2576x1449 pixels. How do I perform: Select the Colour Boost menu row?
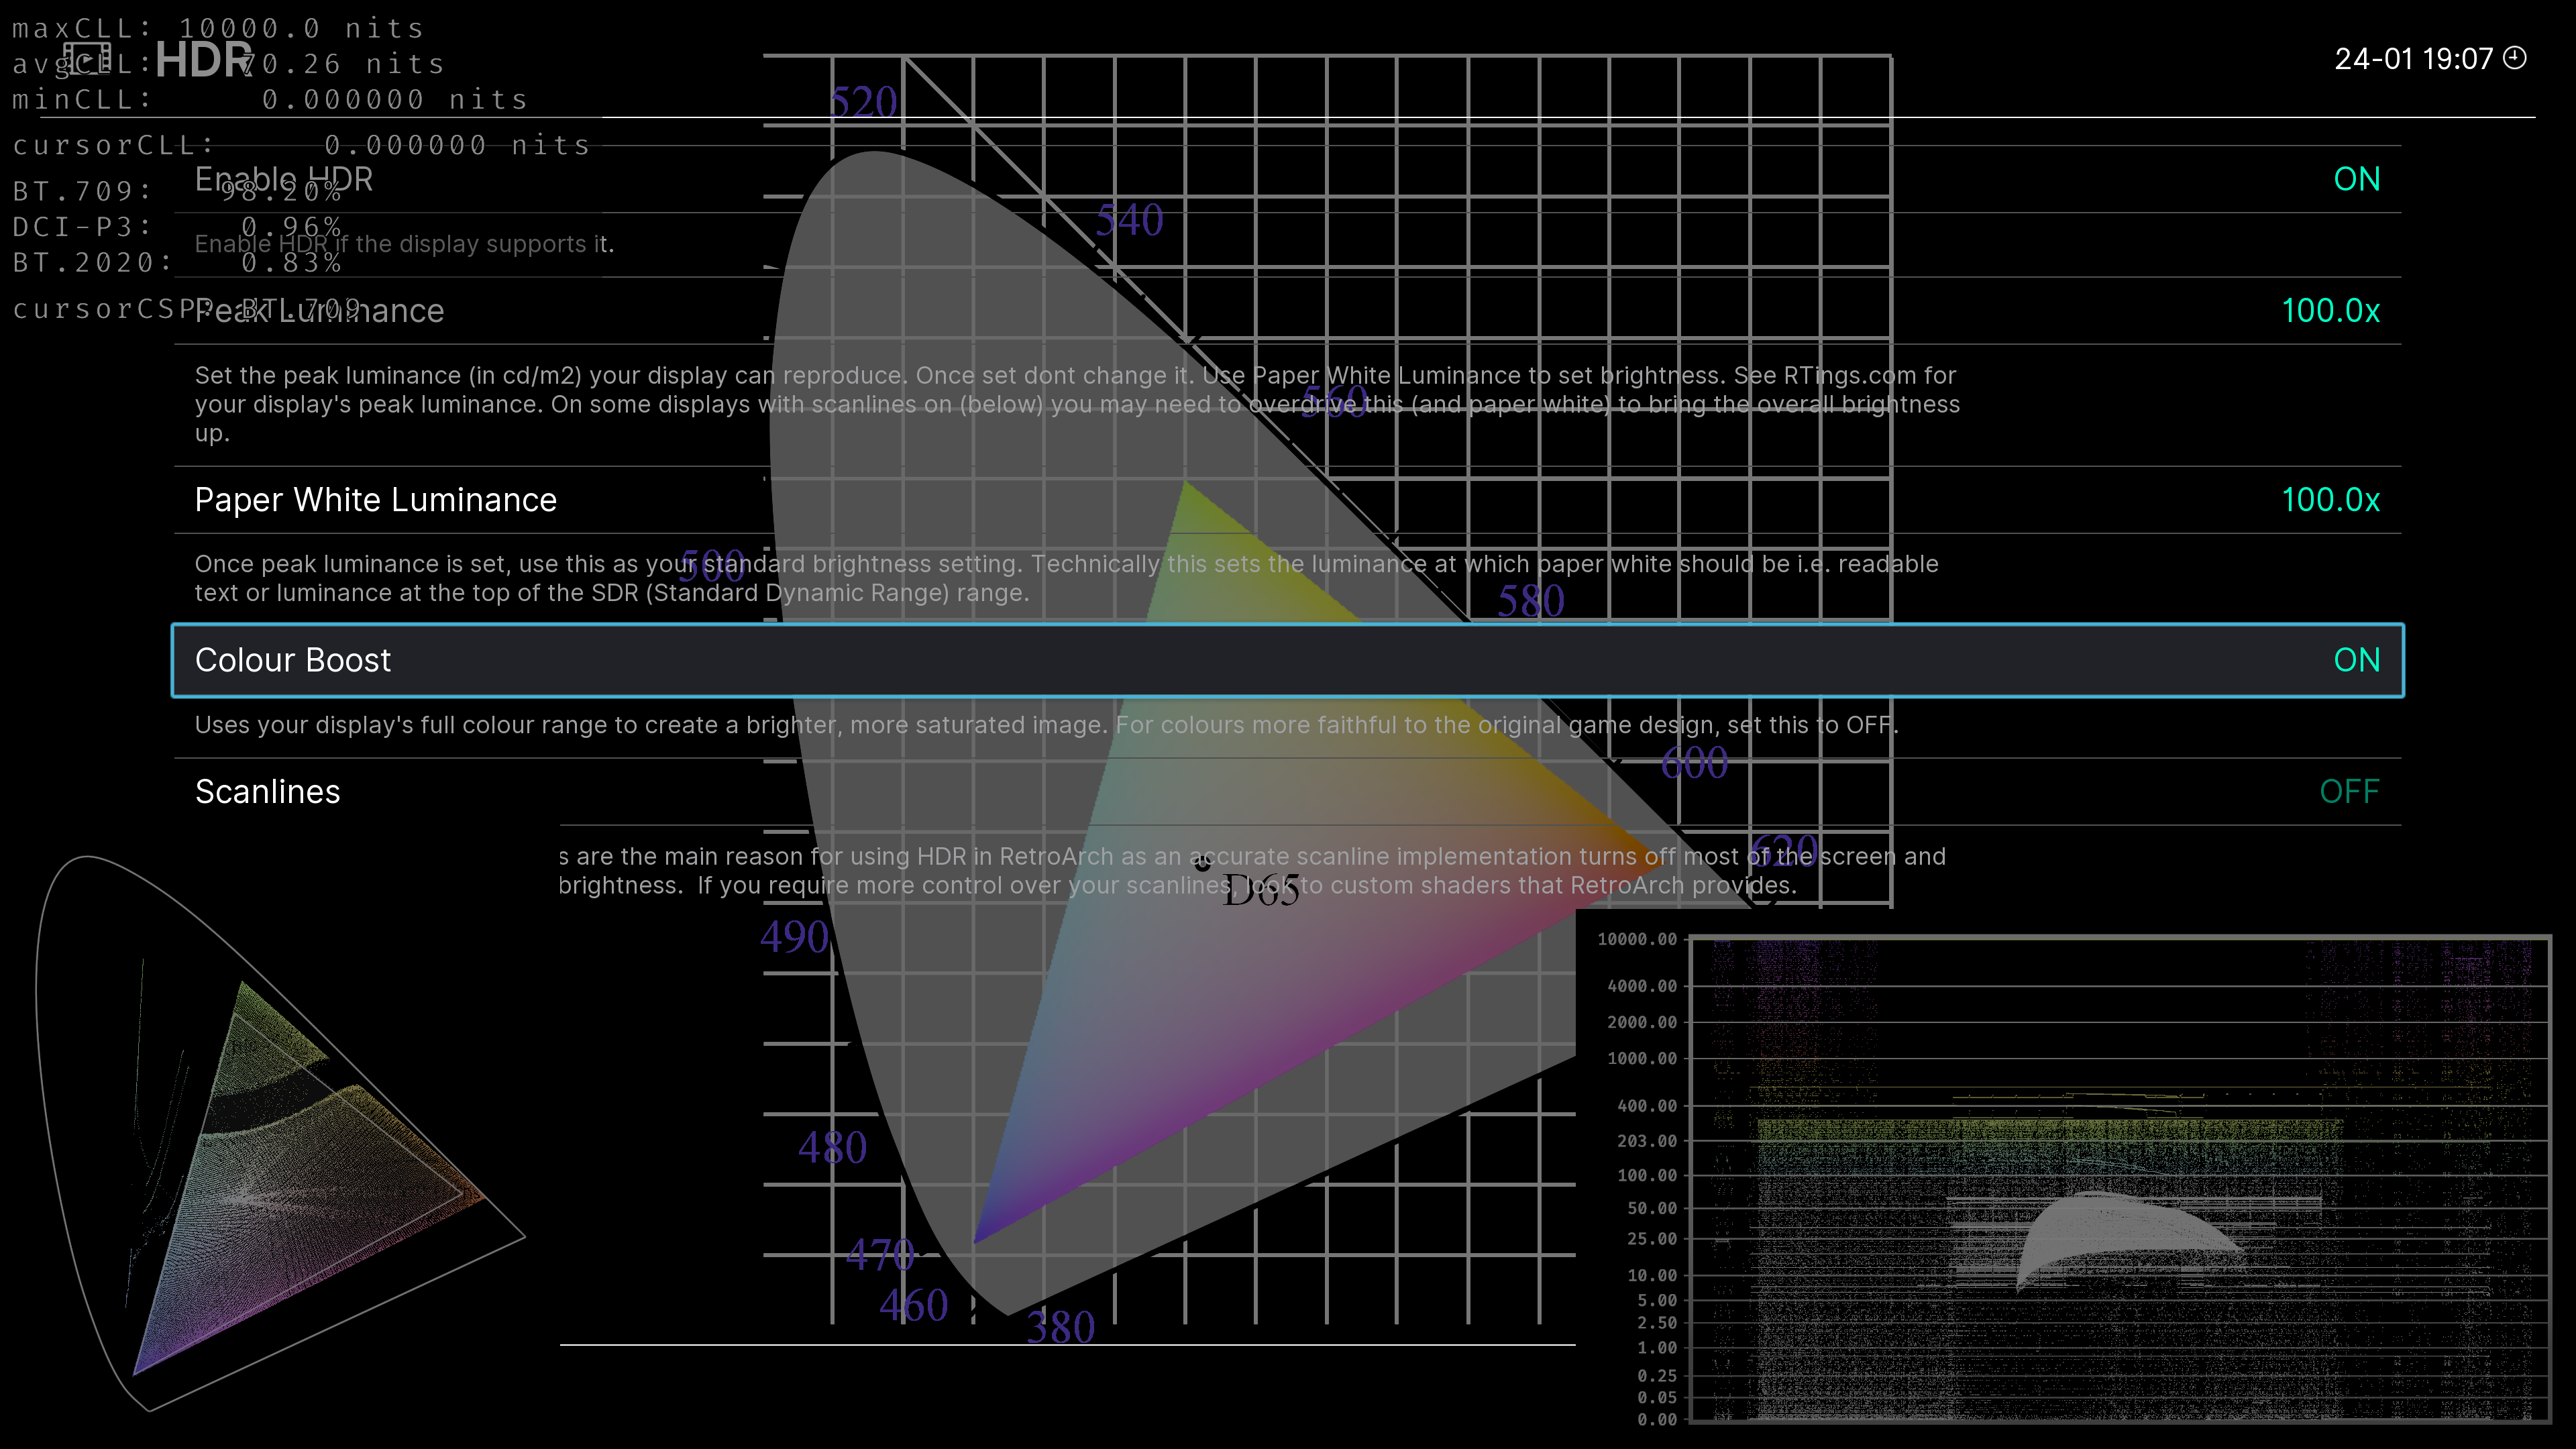point(292,660)
